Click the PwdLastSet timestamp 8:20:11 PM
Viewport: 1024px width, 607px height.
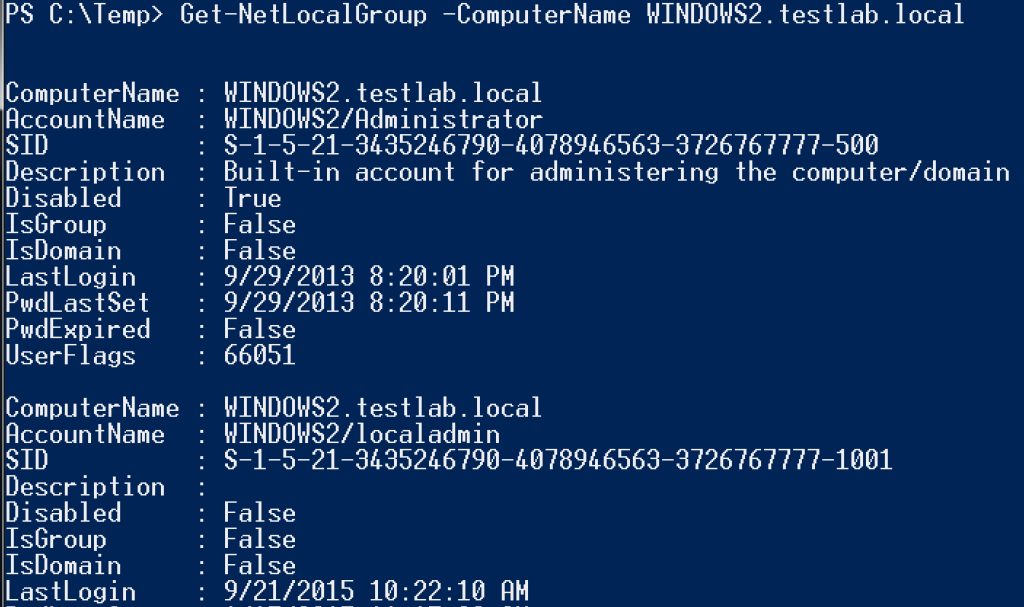click(369, 303)
